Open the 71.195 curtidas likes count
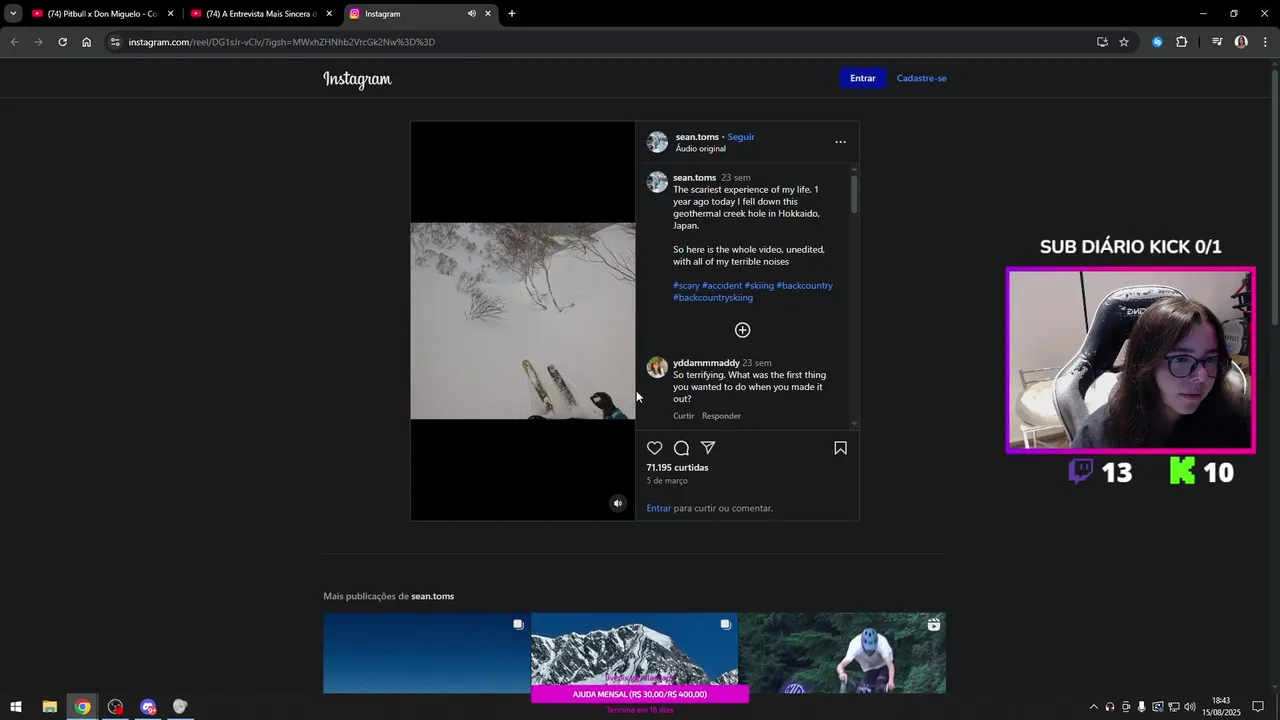 pyautogui.click(x=677, y=467)
